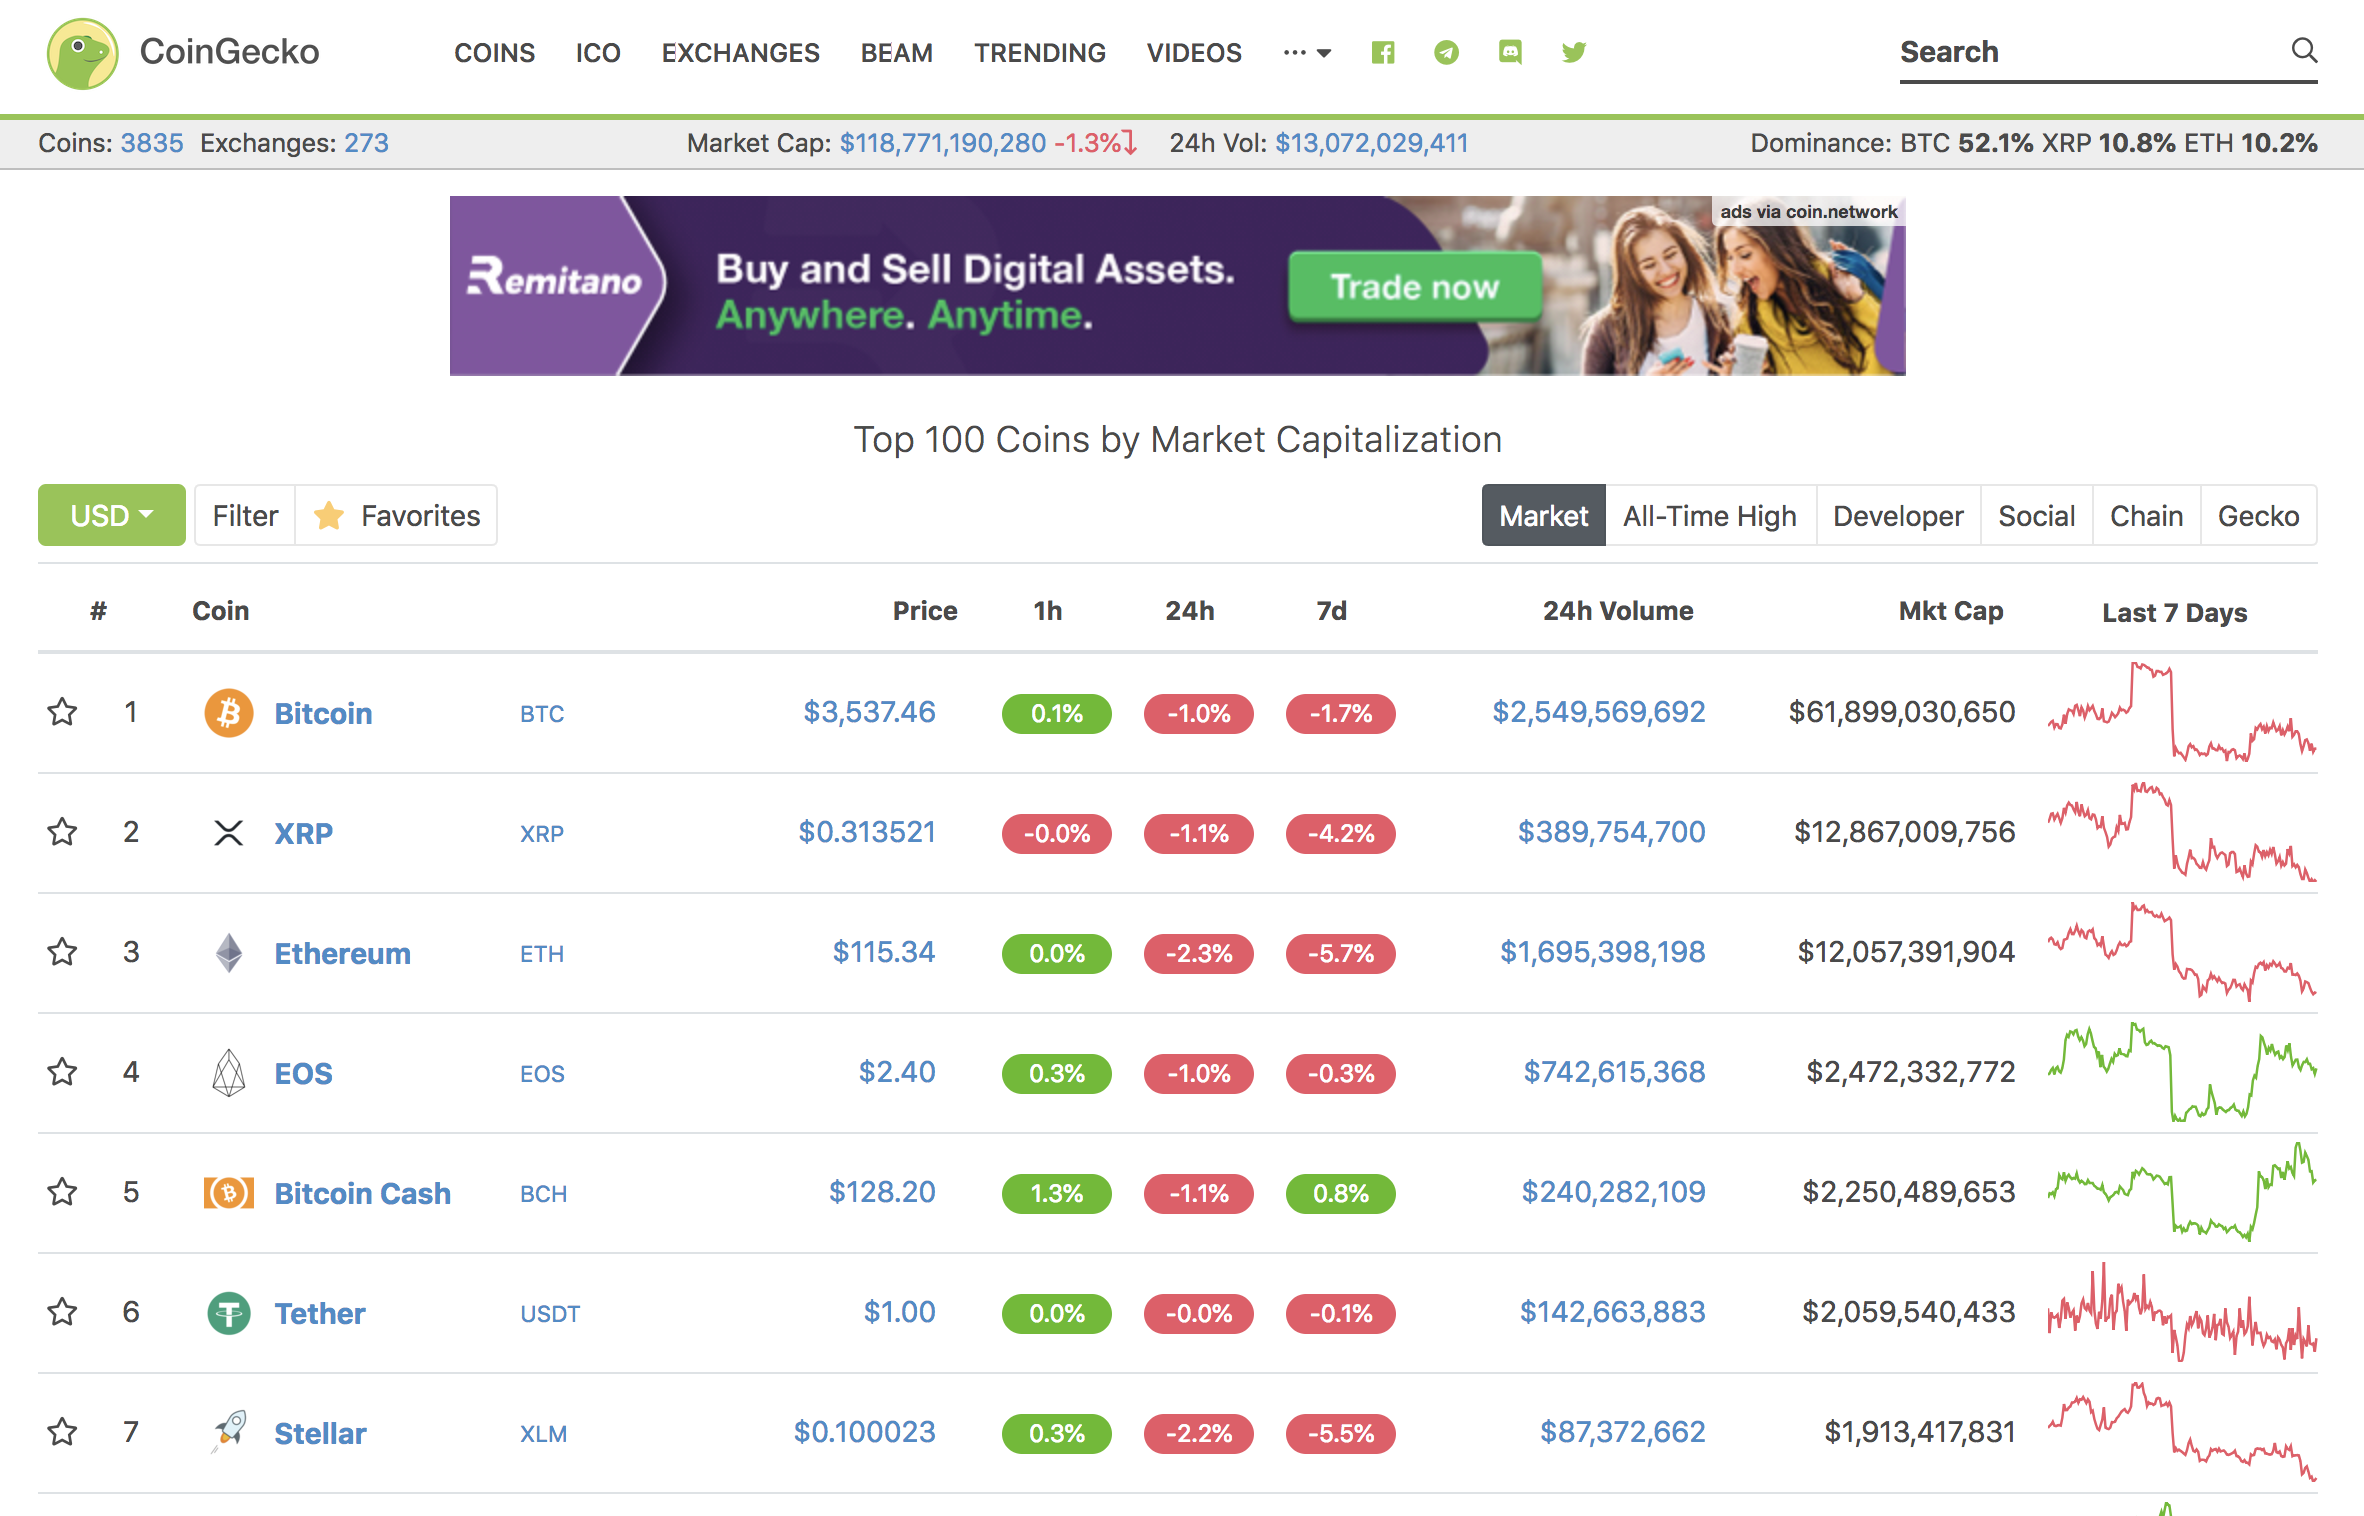Open Bitcoin's last 7 days sparkline
The width and height of the screenshot is (2364, 1516).
pyautogui.click(x=2182, y=712)
